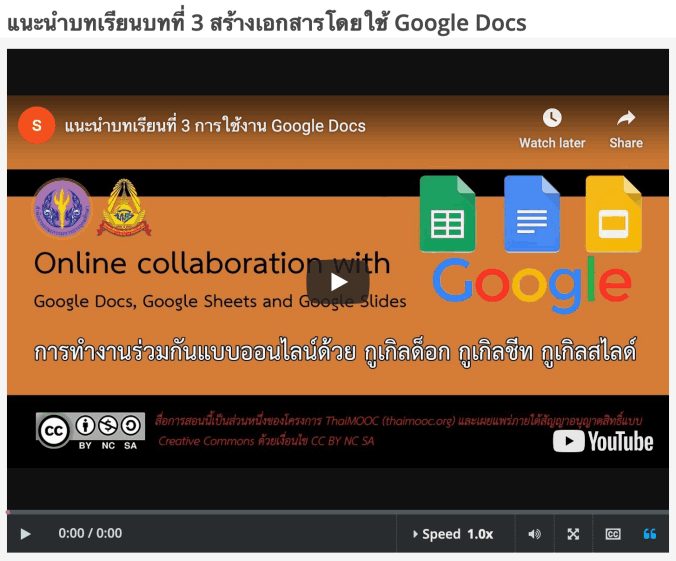Start the video with the center play button

338,282
